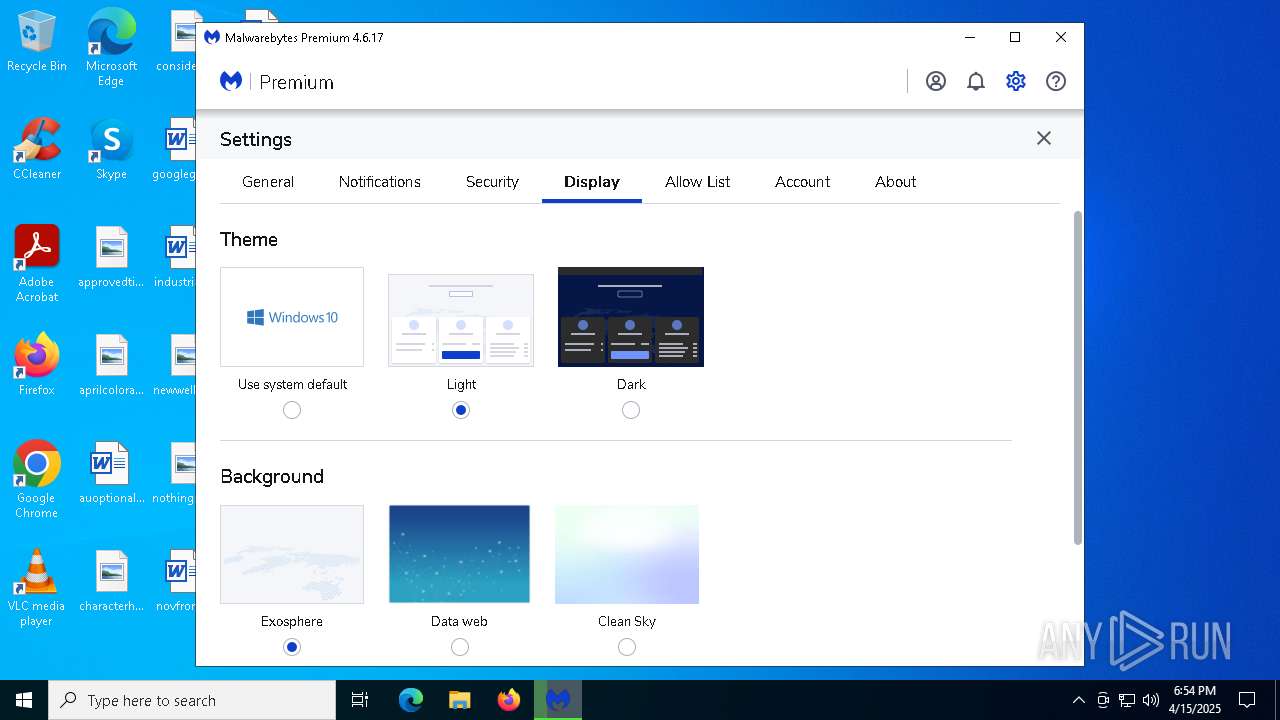Open the notifications bell icon

pyautogui.click(x=976, y=82)
